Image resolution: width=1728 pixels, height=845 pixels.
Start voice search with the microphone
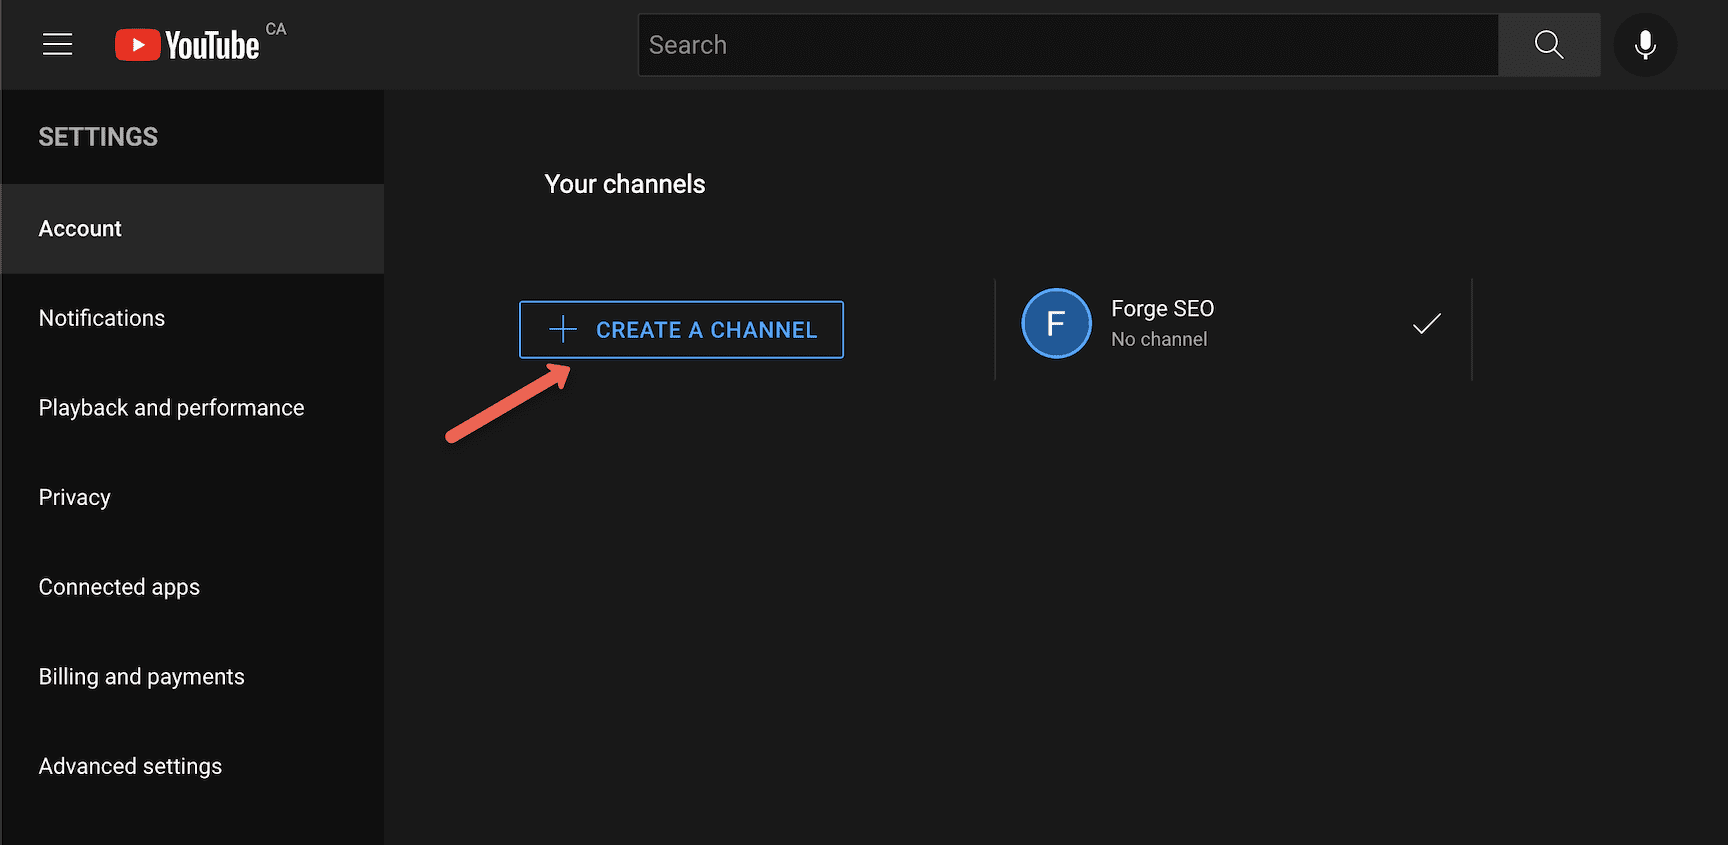point(1645,45)
